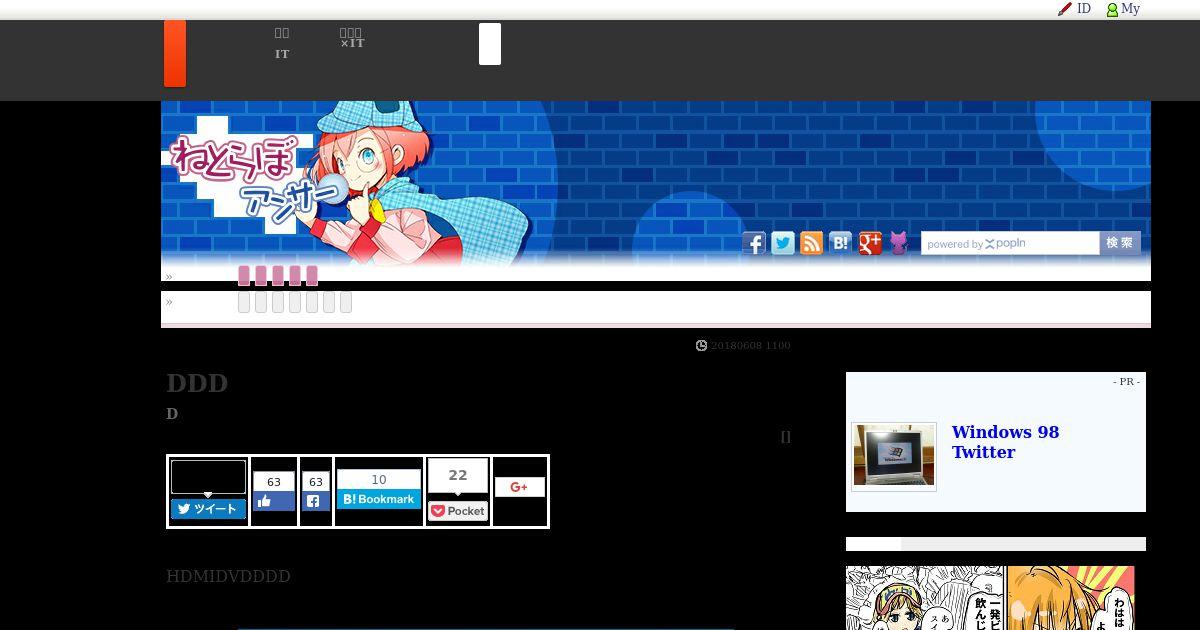Click the Facebook Like thumbs-up button
The height and width of the screenshot is (630, 1200).
click(x=274, y=502)
